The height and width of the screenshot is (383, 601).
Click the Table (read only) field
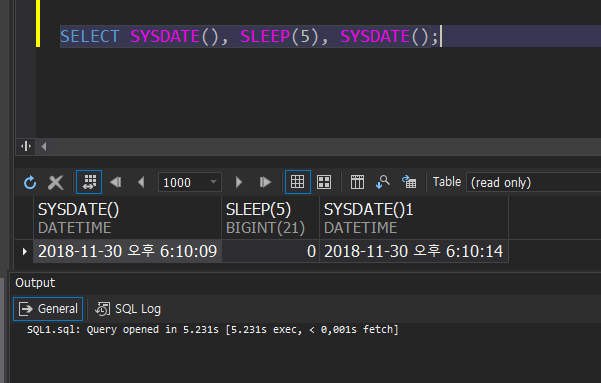(x=534, y=182)
